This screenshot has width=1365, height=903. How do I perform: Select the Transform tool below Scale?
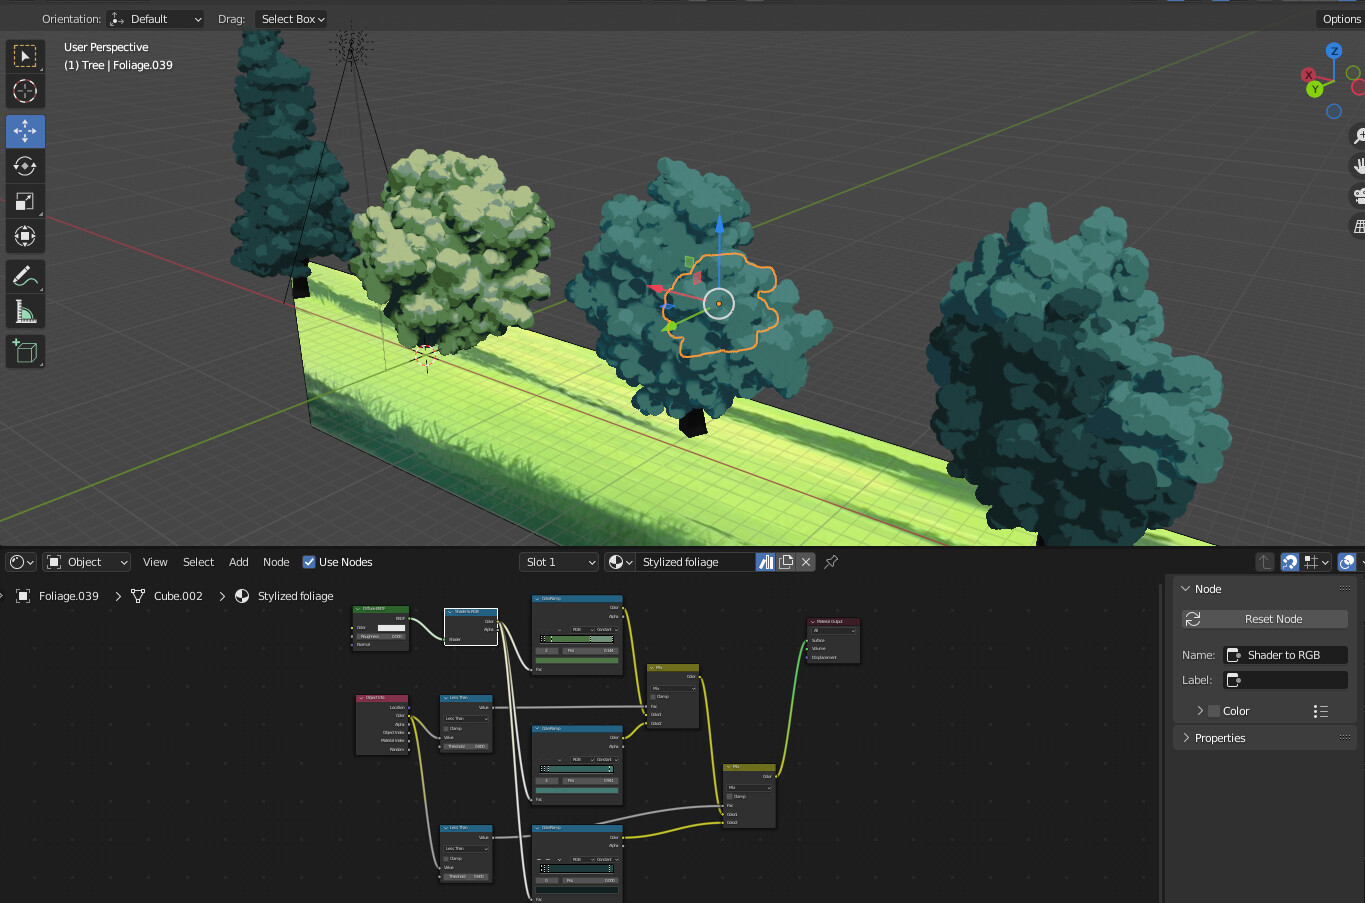click(x=25, y=237)
